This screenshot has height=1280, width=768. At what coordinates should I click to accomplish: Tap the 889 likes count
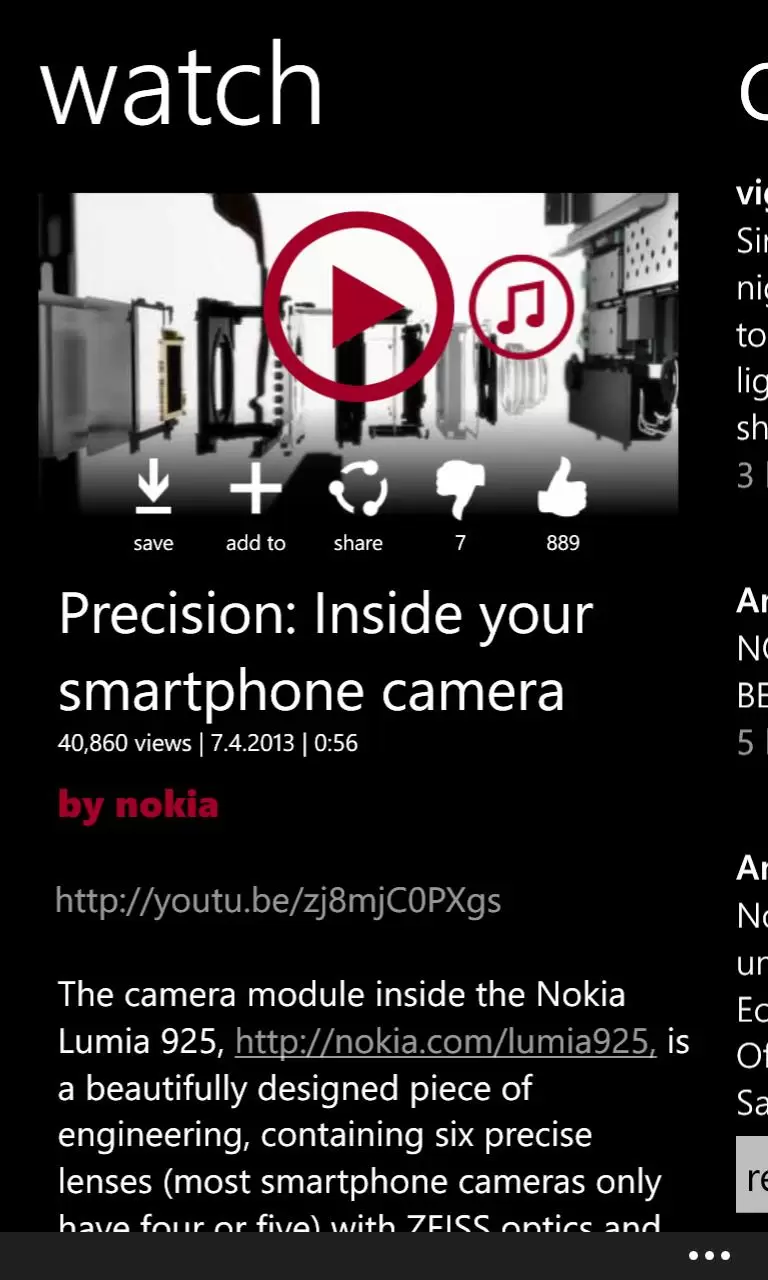click(x=562, y=543)
